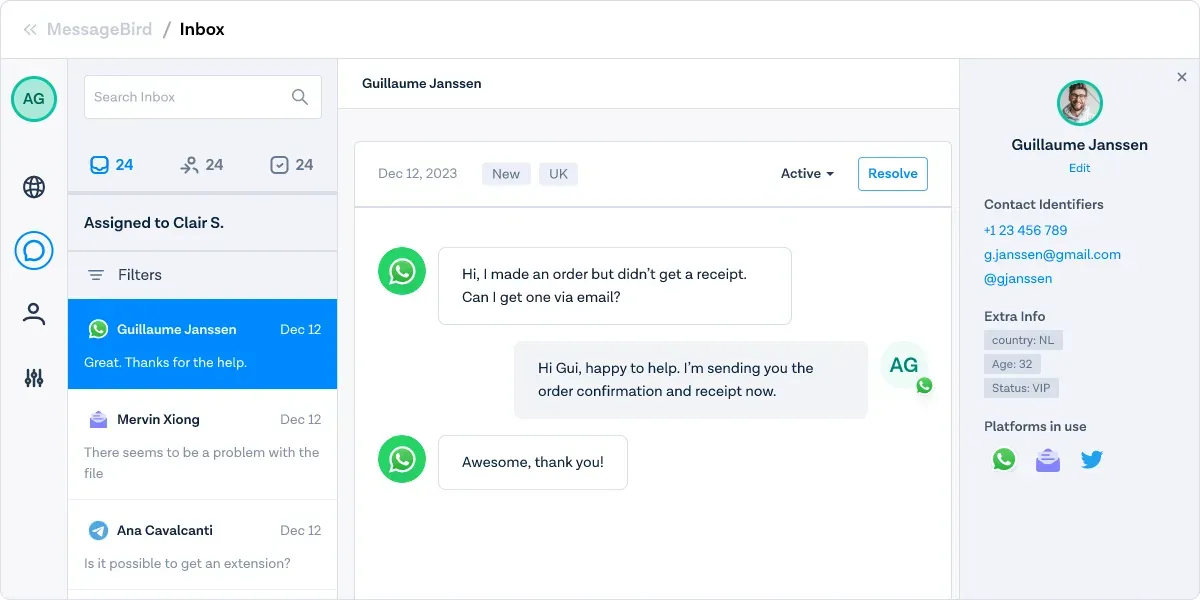
Task: Click the Edit link under Guillaume Janssen
Action: pos(1079,168)
